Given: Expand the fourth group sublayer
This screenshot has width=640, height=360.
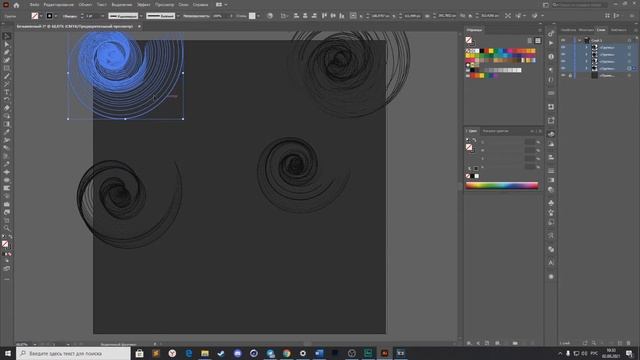Looking at the screenshot, I should (x=587, y=68).
